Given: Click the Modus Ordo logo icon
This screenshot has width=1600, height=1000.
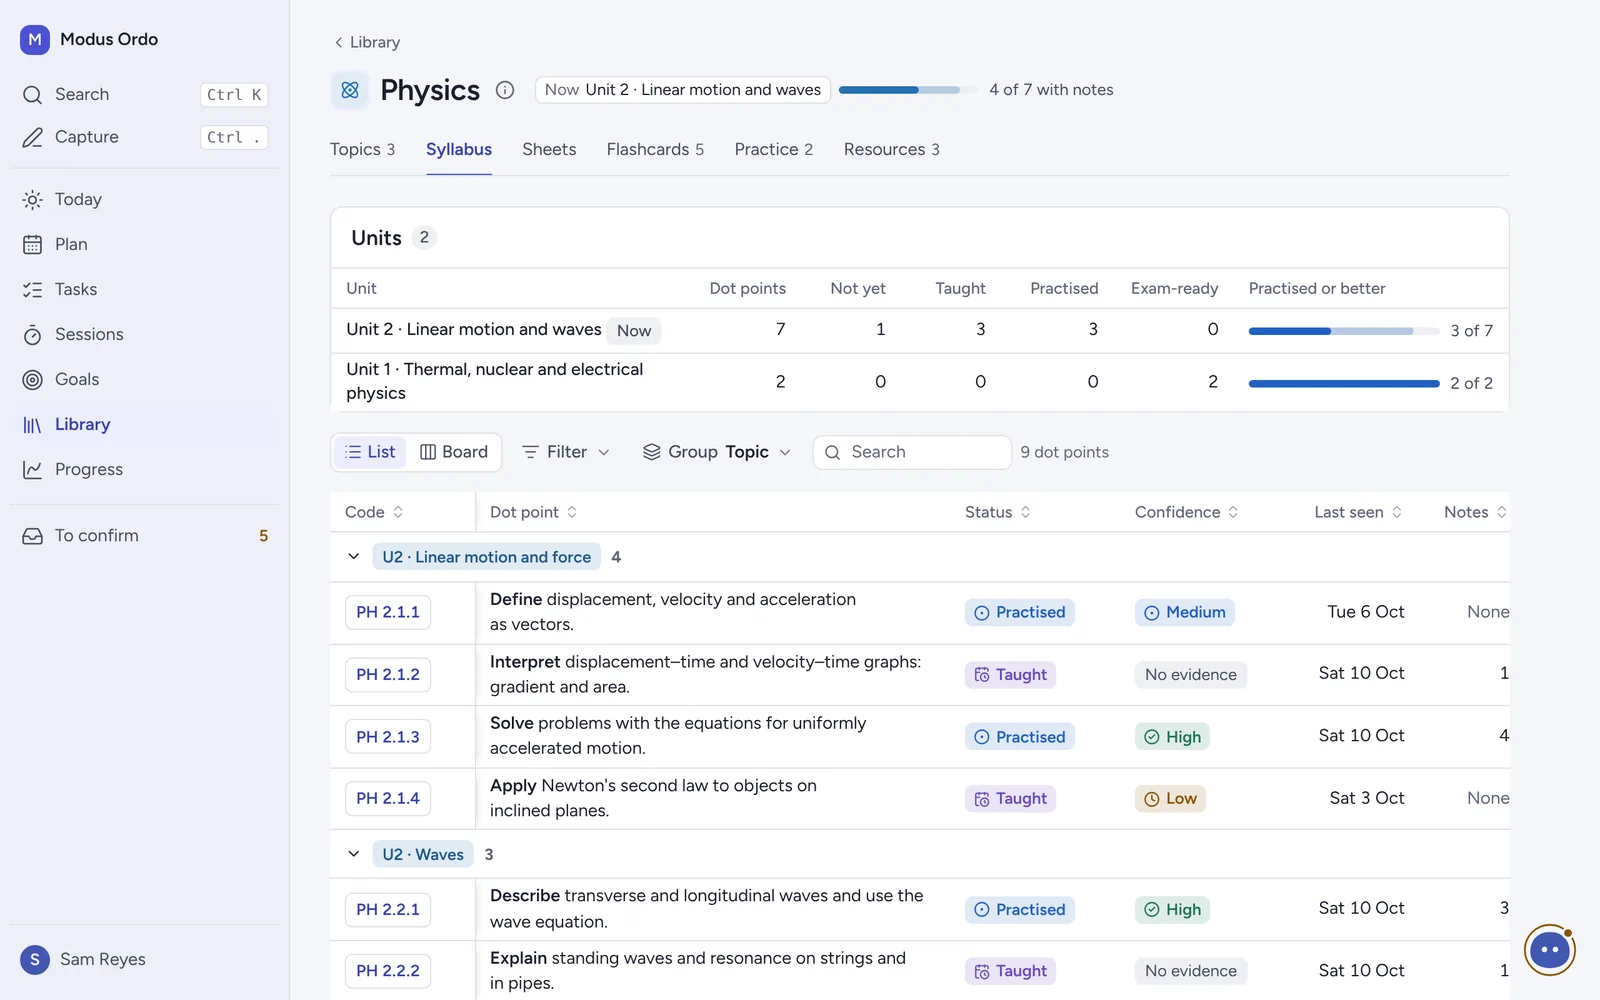Looking at the screenshot, I should pyautogui.click(x=35, y=39).
